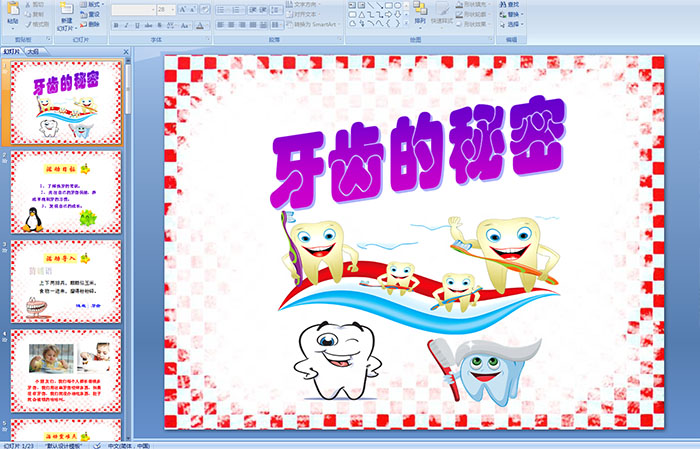700x449 pixels.
Task: Click the Paste clipboard icon
Action: (13, 9)
